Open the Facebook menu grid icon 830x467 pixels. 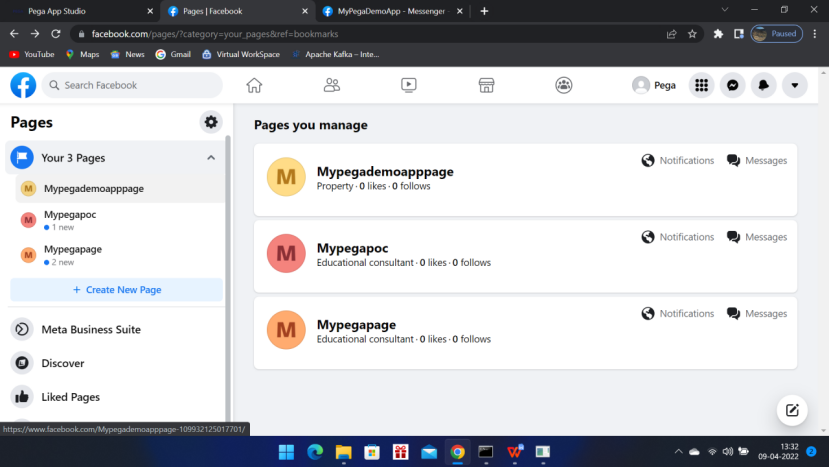point(701,85)
